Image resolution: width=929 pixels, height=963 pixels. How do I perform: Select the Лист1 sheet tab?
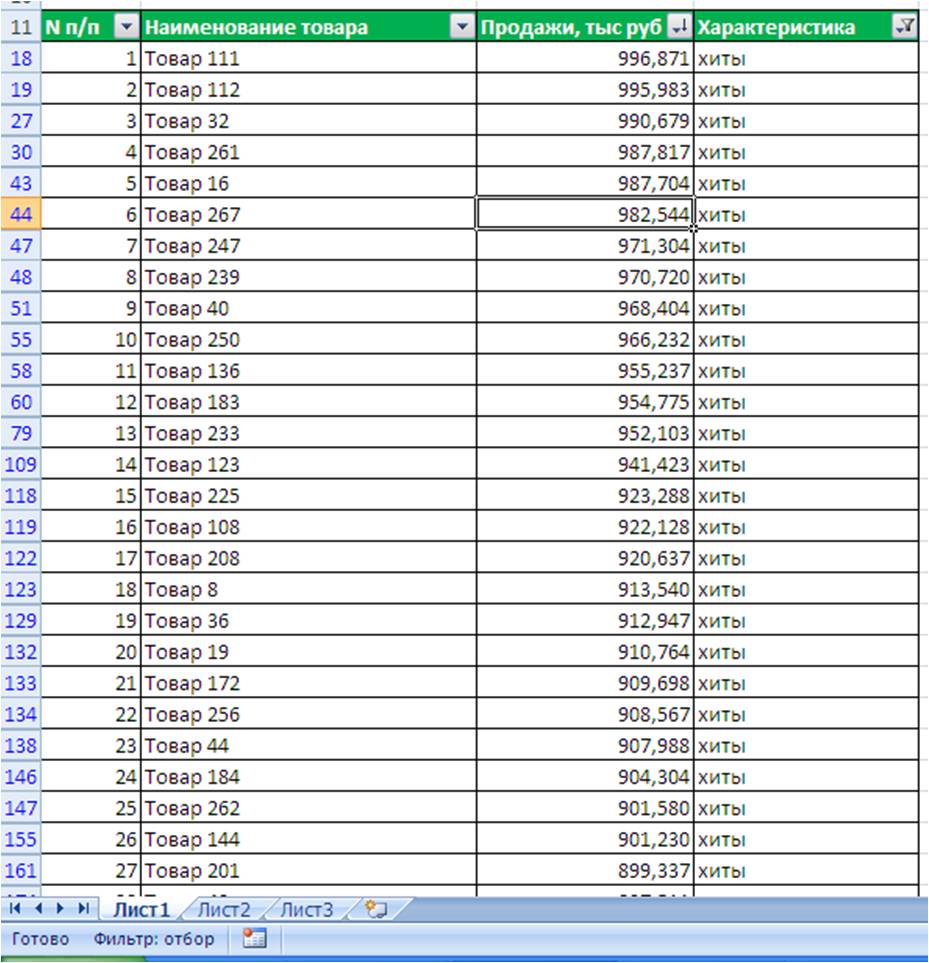141,910
